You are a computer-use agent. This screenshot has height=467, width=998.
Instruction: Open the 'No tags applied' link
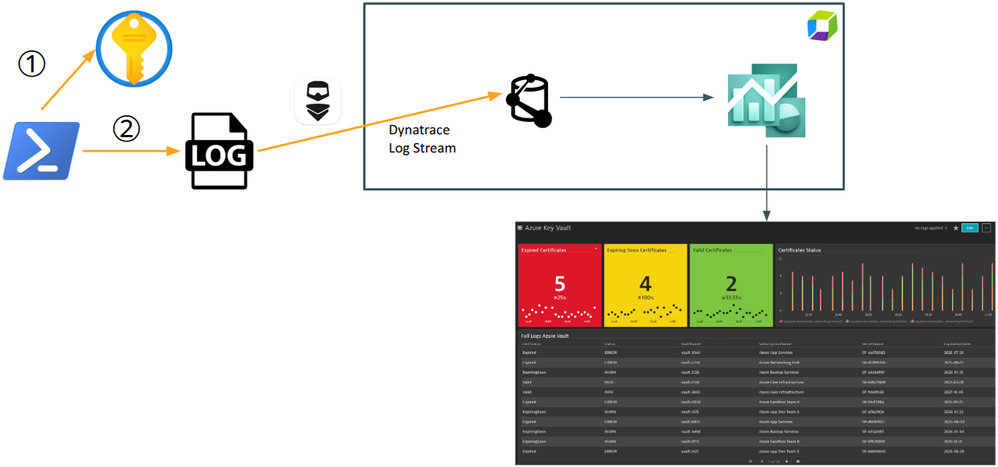[x=929, y=228]
